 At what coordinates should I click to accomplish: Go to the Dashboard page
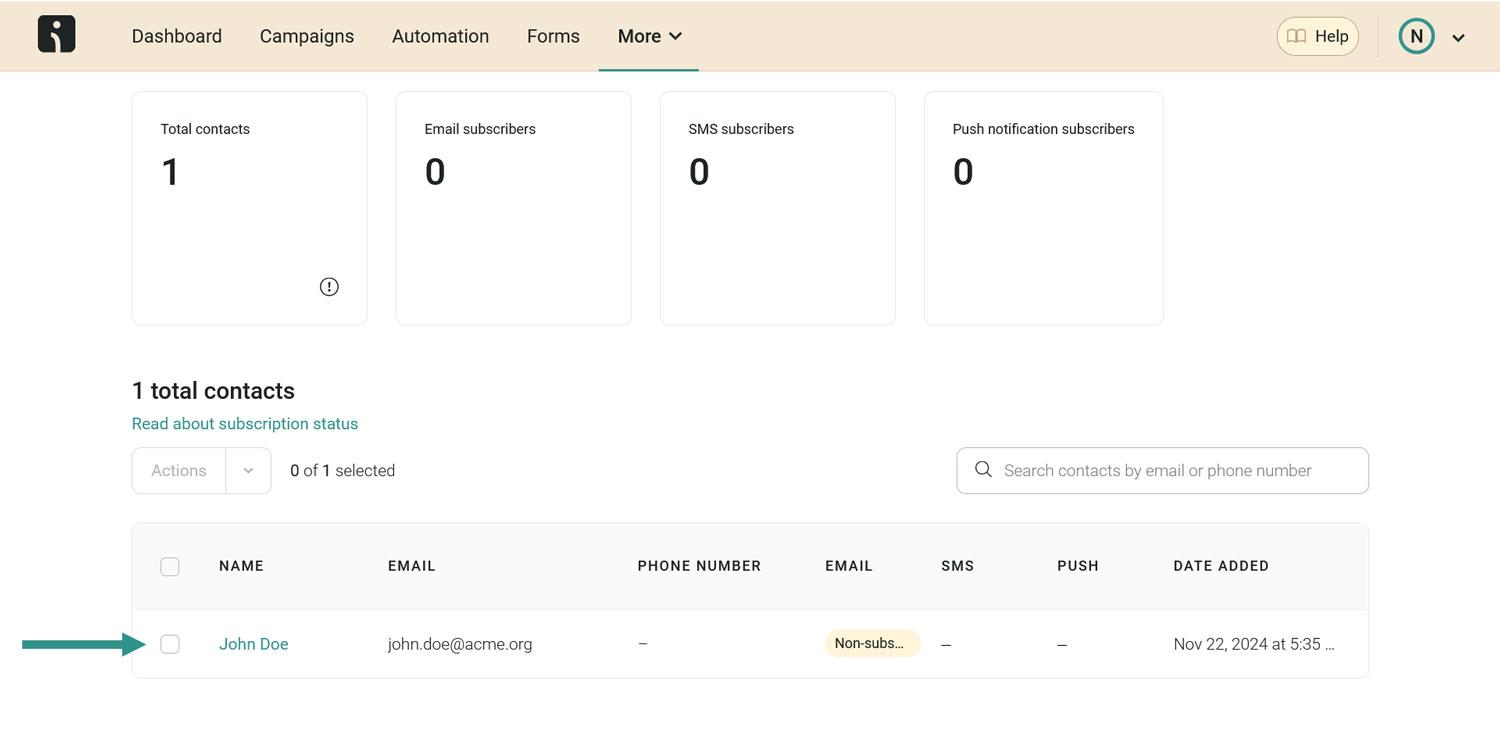[177, 36]
